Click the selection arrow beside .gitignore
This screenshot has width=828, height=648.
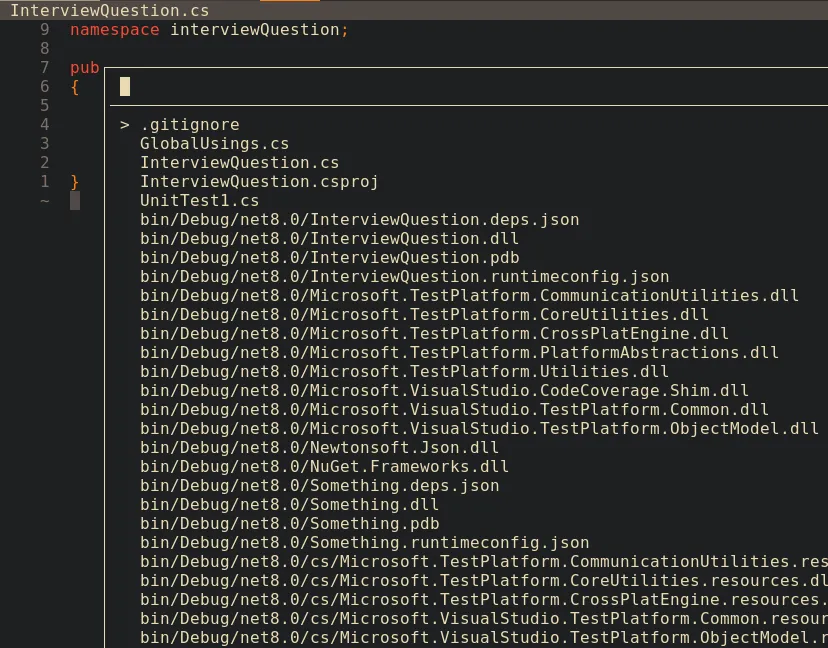coord(124,124)
